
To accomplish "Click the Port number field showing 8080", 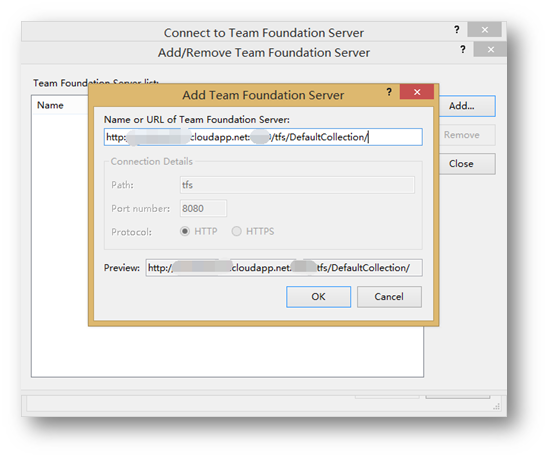I will coord(203,208).
